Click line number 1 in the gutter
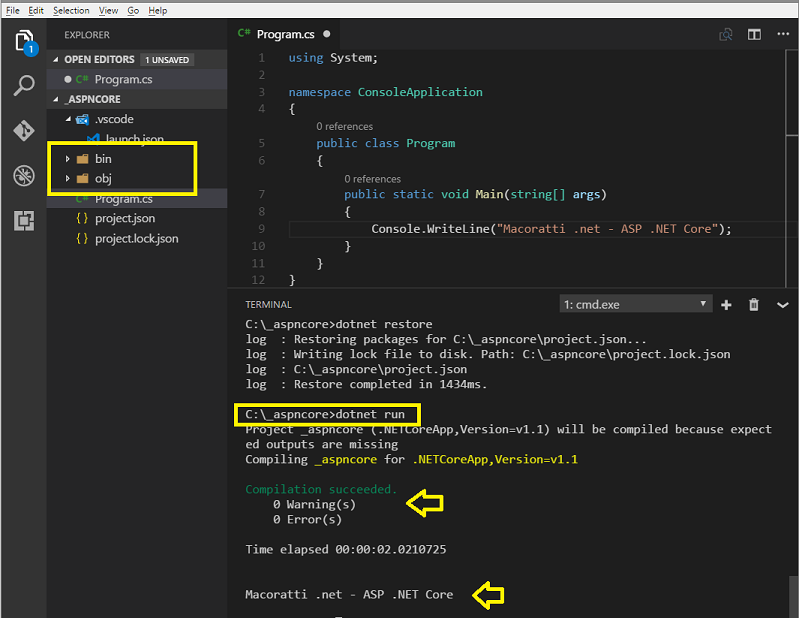 (x=261, y=58)
